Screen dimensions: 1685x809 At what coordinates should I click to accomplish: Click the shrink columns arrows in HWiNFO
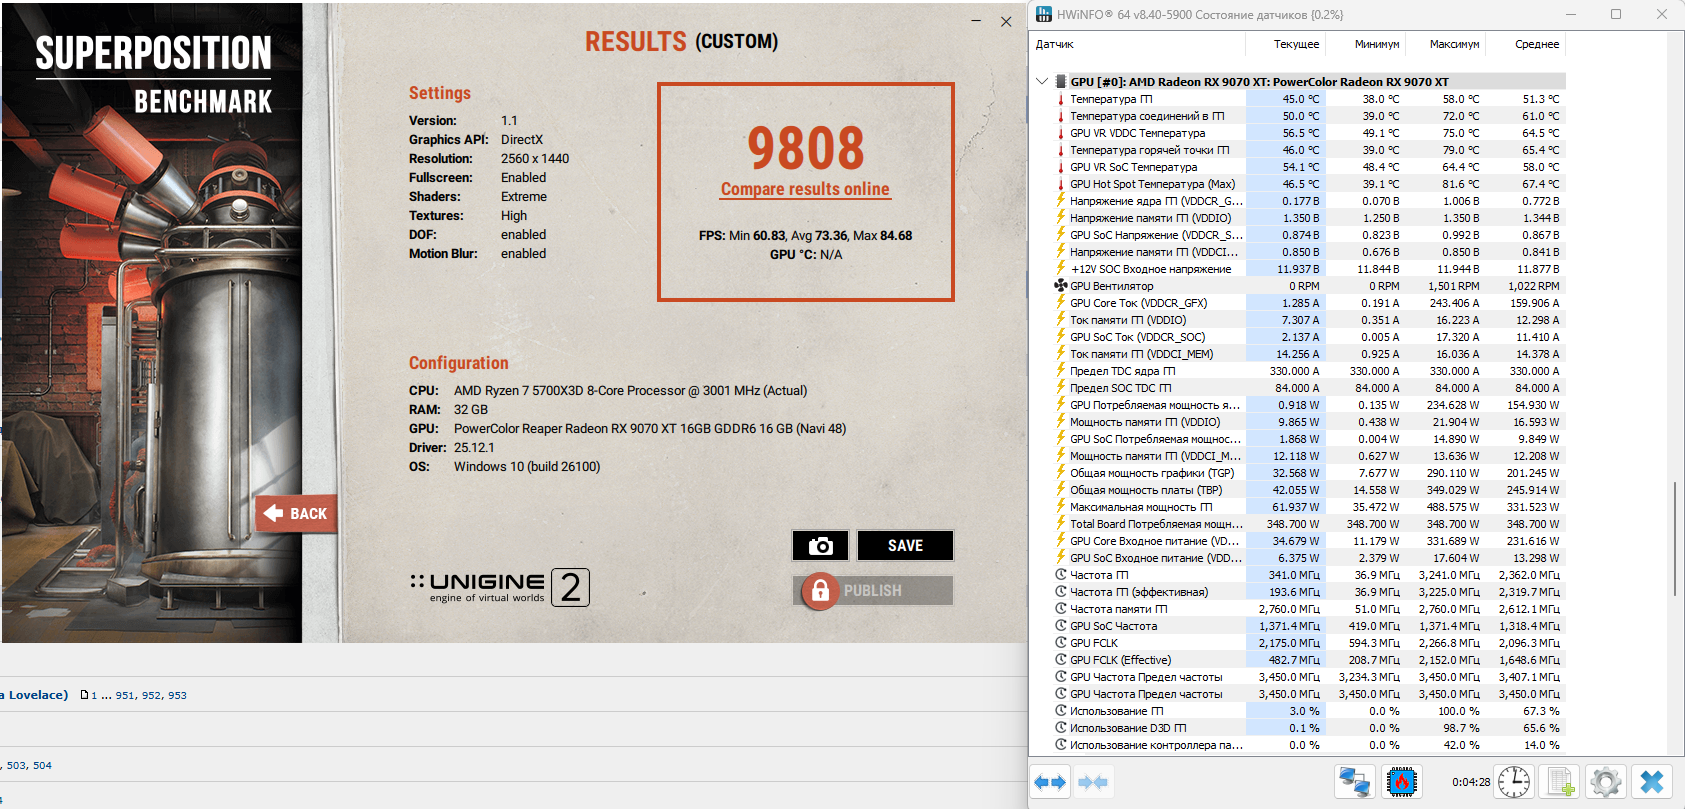pos(1093,782)
